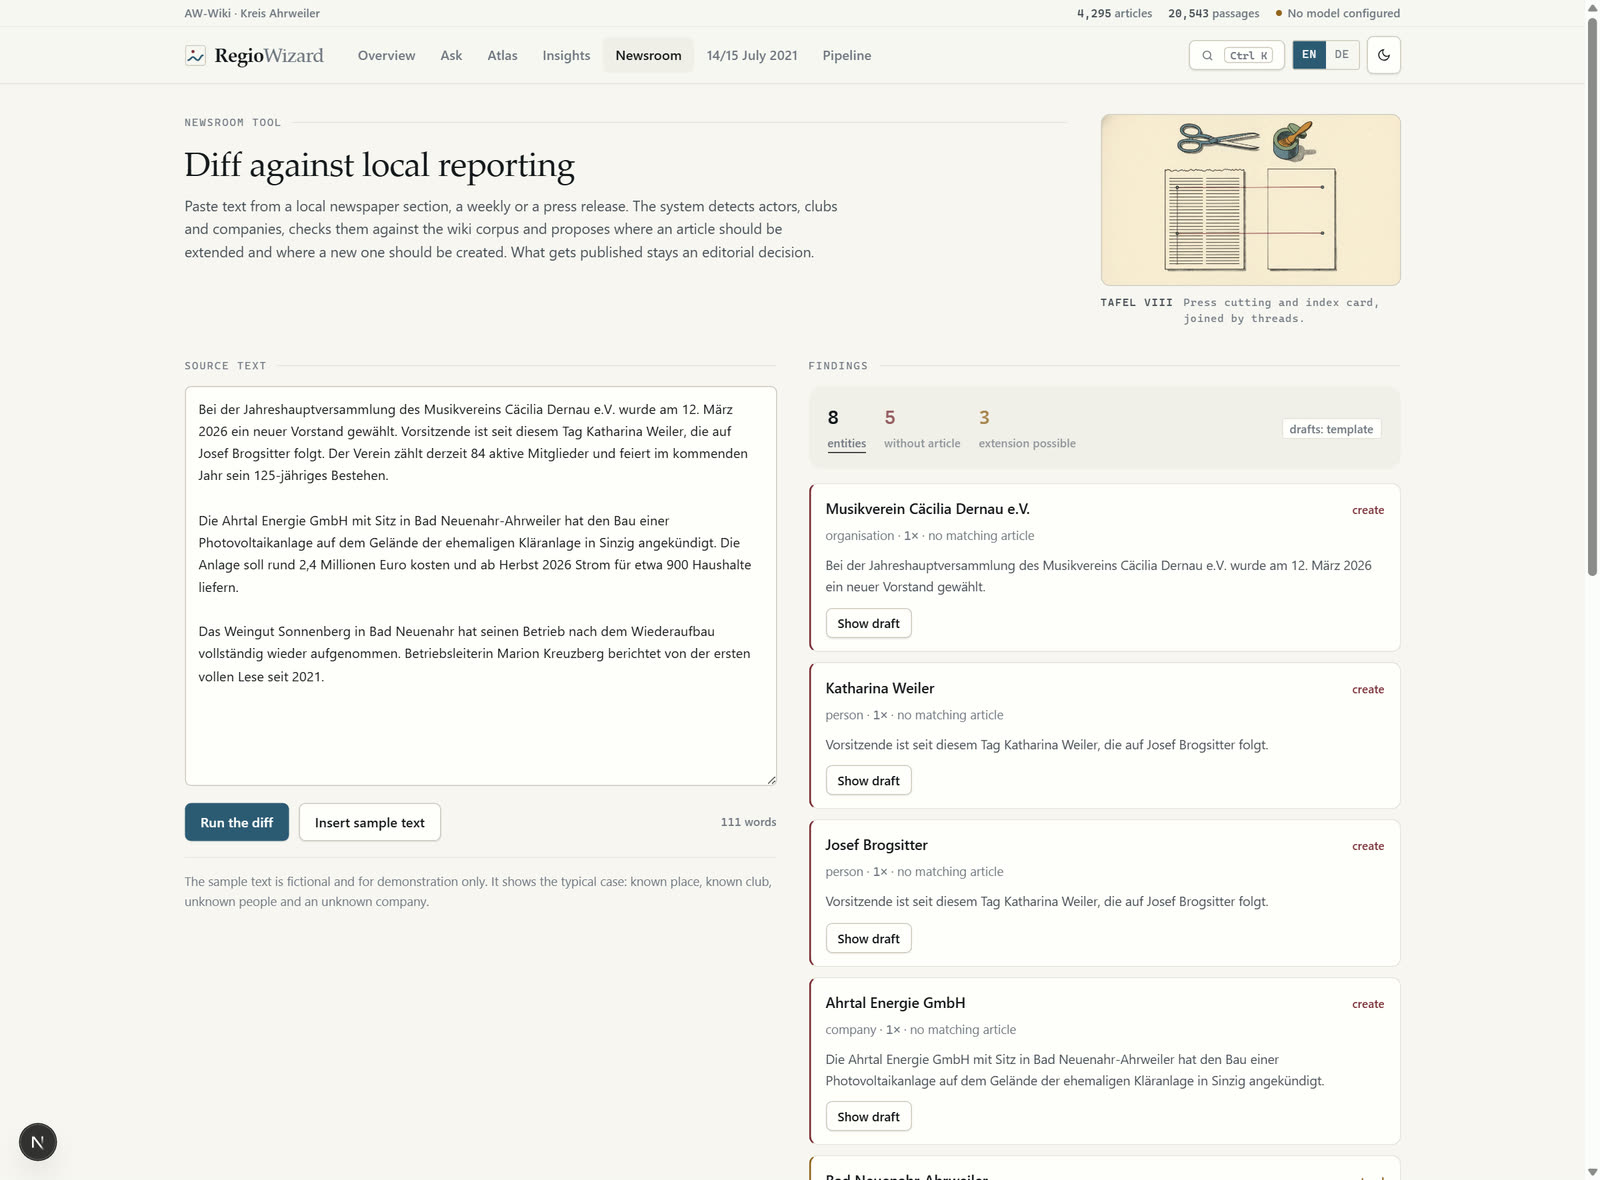Select the 3 extension possible tab
This screenshot has height=1180, width=1600.
coord(1027,429)
